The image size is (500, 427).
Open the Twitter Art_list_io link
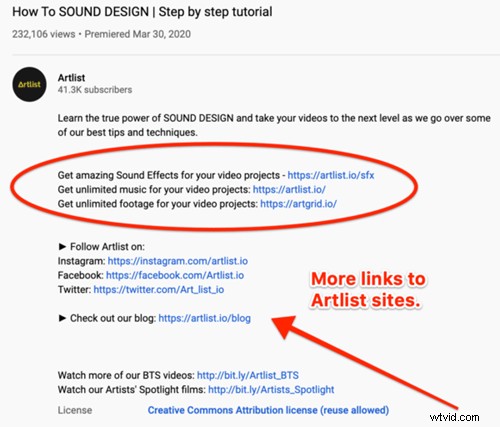[x=159, y=290]
